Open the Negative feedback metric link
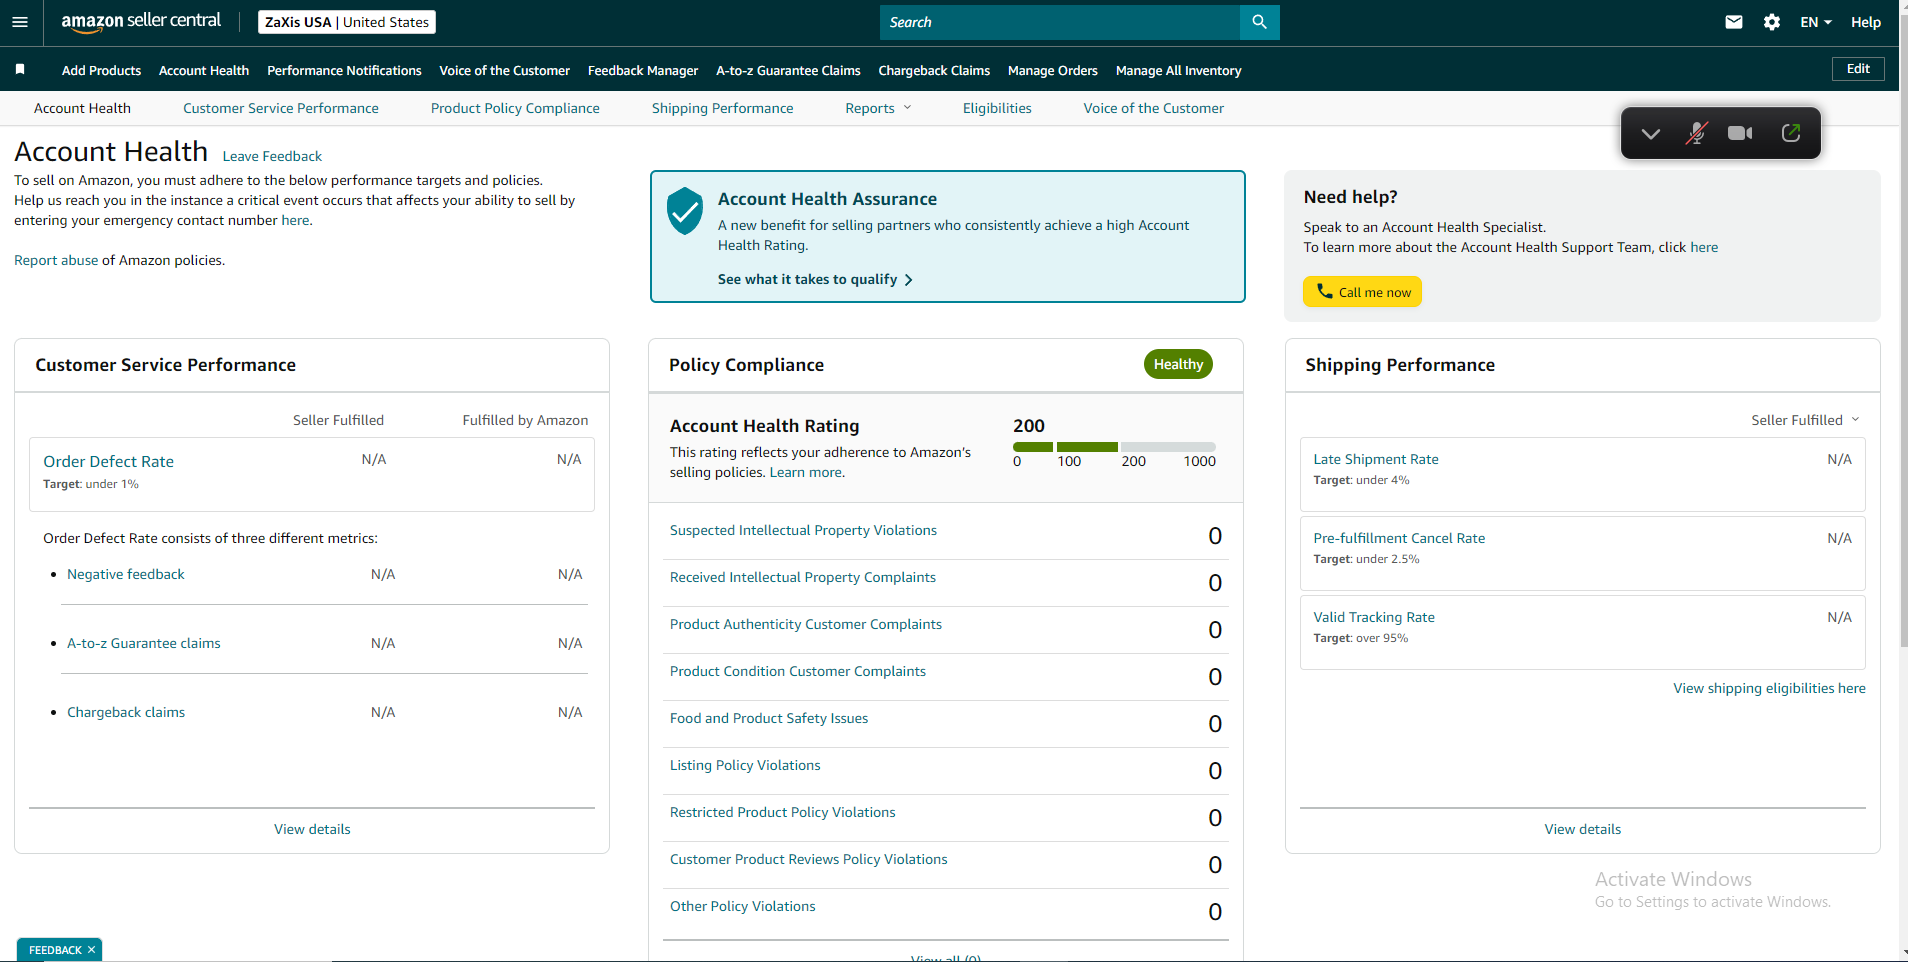Screen dimensions: 1908x962 pos(126,574)
